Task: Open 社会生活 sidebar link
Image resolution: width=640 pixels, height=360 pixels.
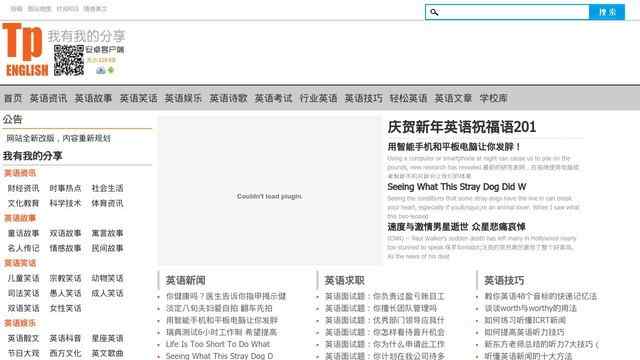Action: 107,188
